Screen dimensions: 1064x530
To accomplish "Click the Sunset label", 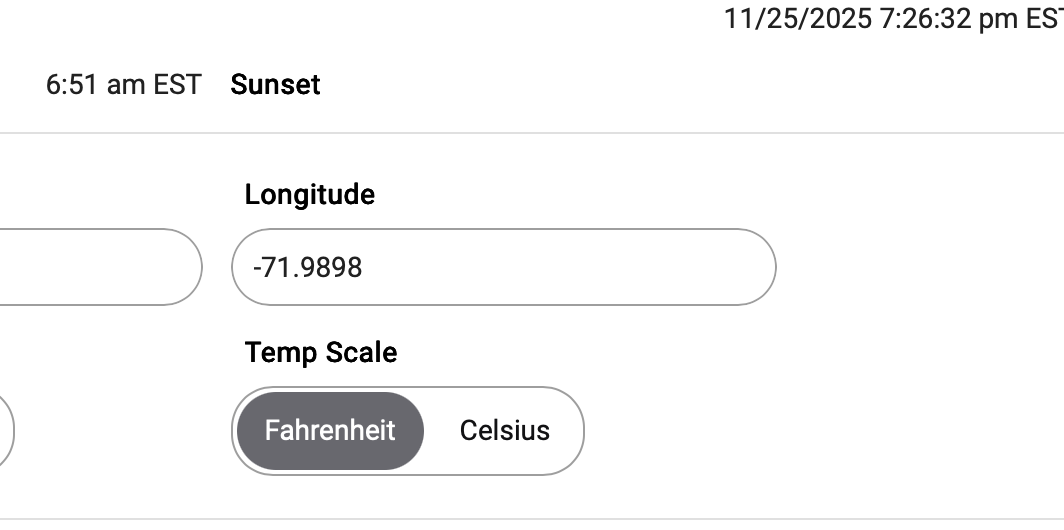I will (x=275, y=85).
